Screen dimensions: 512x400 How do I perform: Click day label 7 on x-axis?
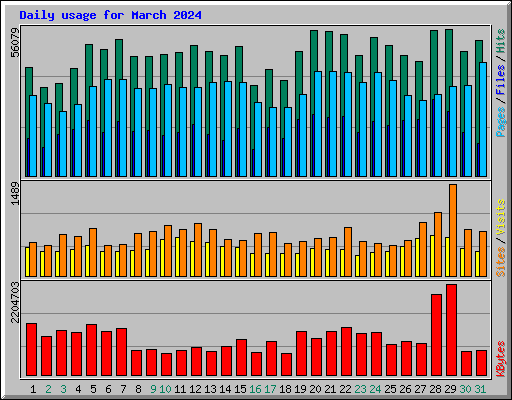tap(123, 389)
